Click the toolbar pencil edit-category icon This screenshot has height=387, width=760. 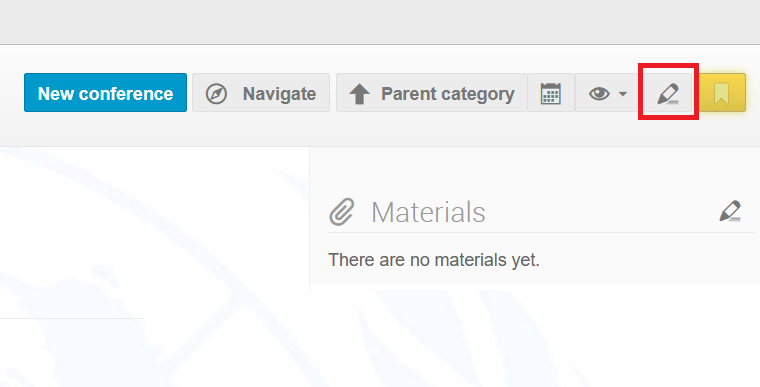668,93
